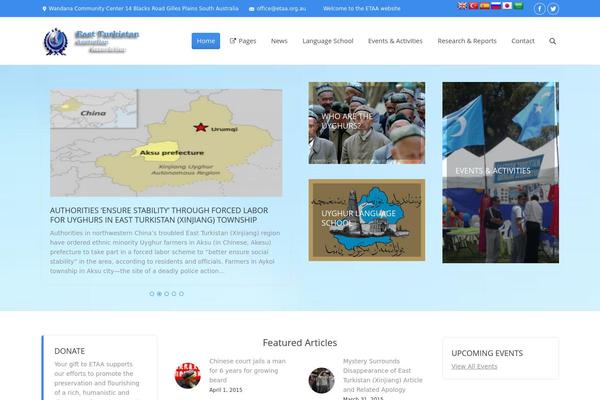Image resolution: width=600 pixels, height=400 pixels.
Task: Open the Events & Activities menu
Action: click(x=395, y=41)
